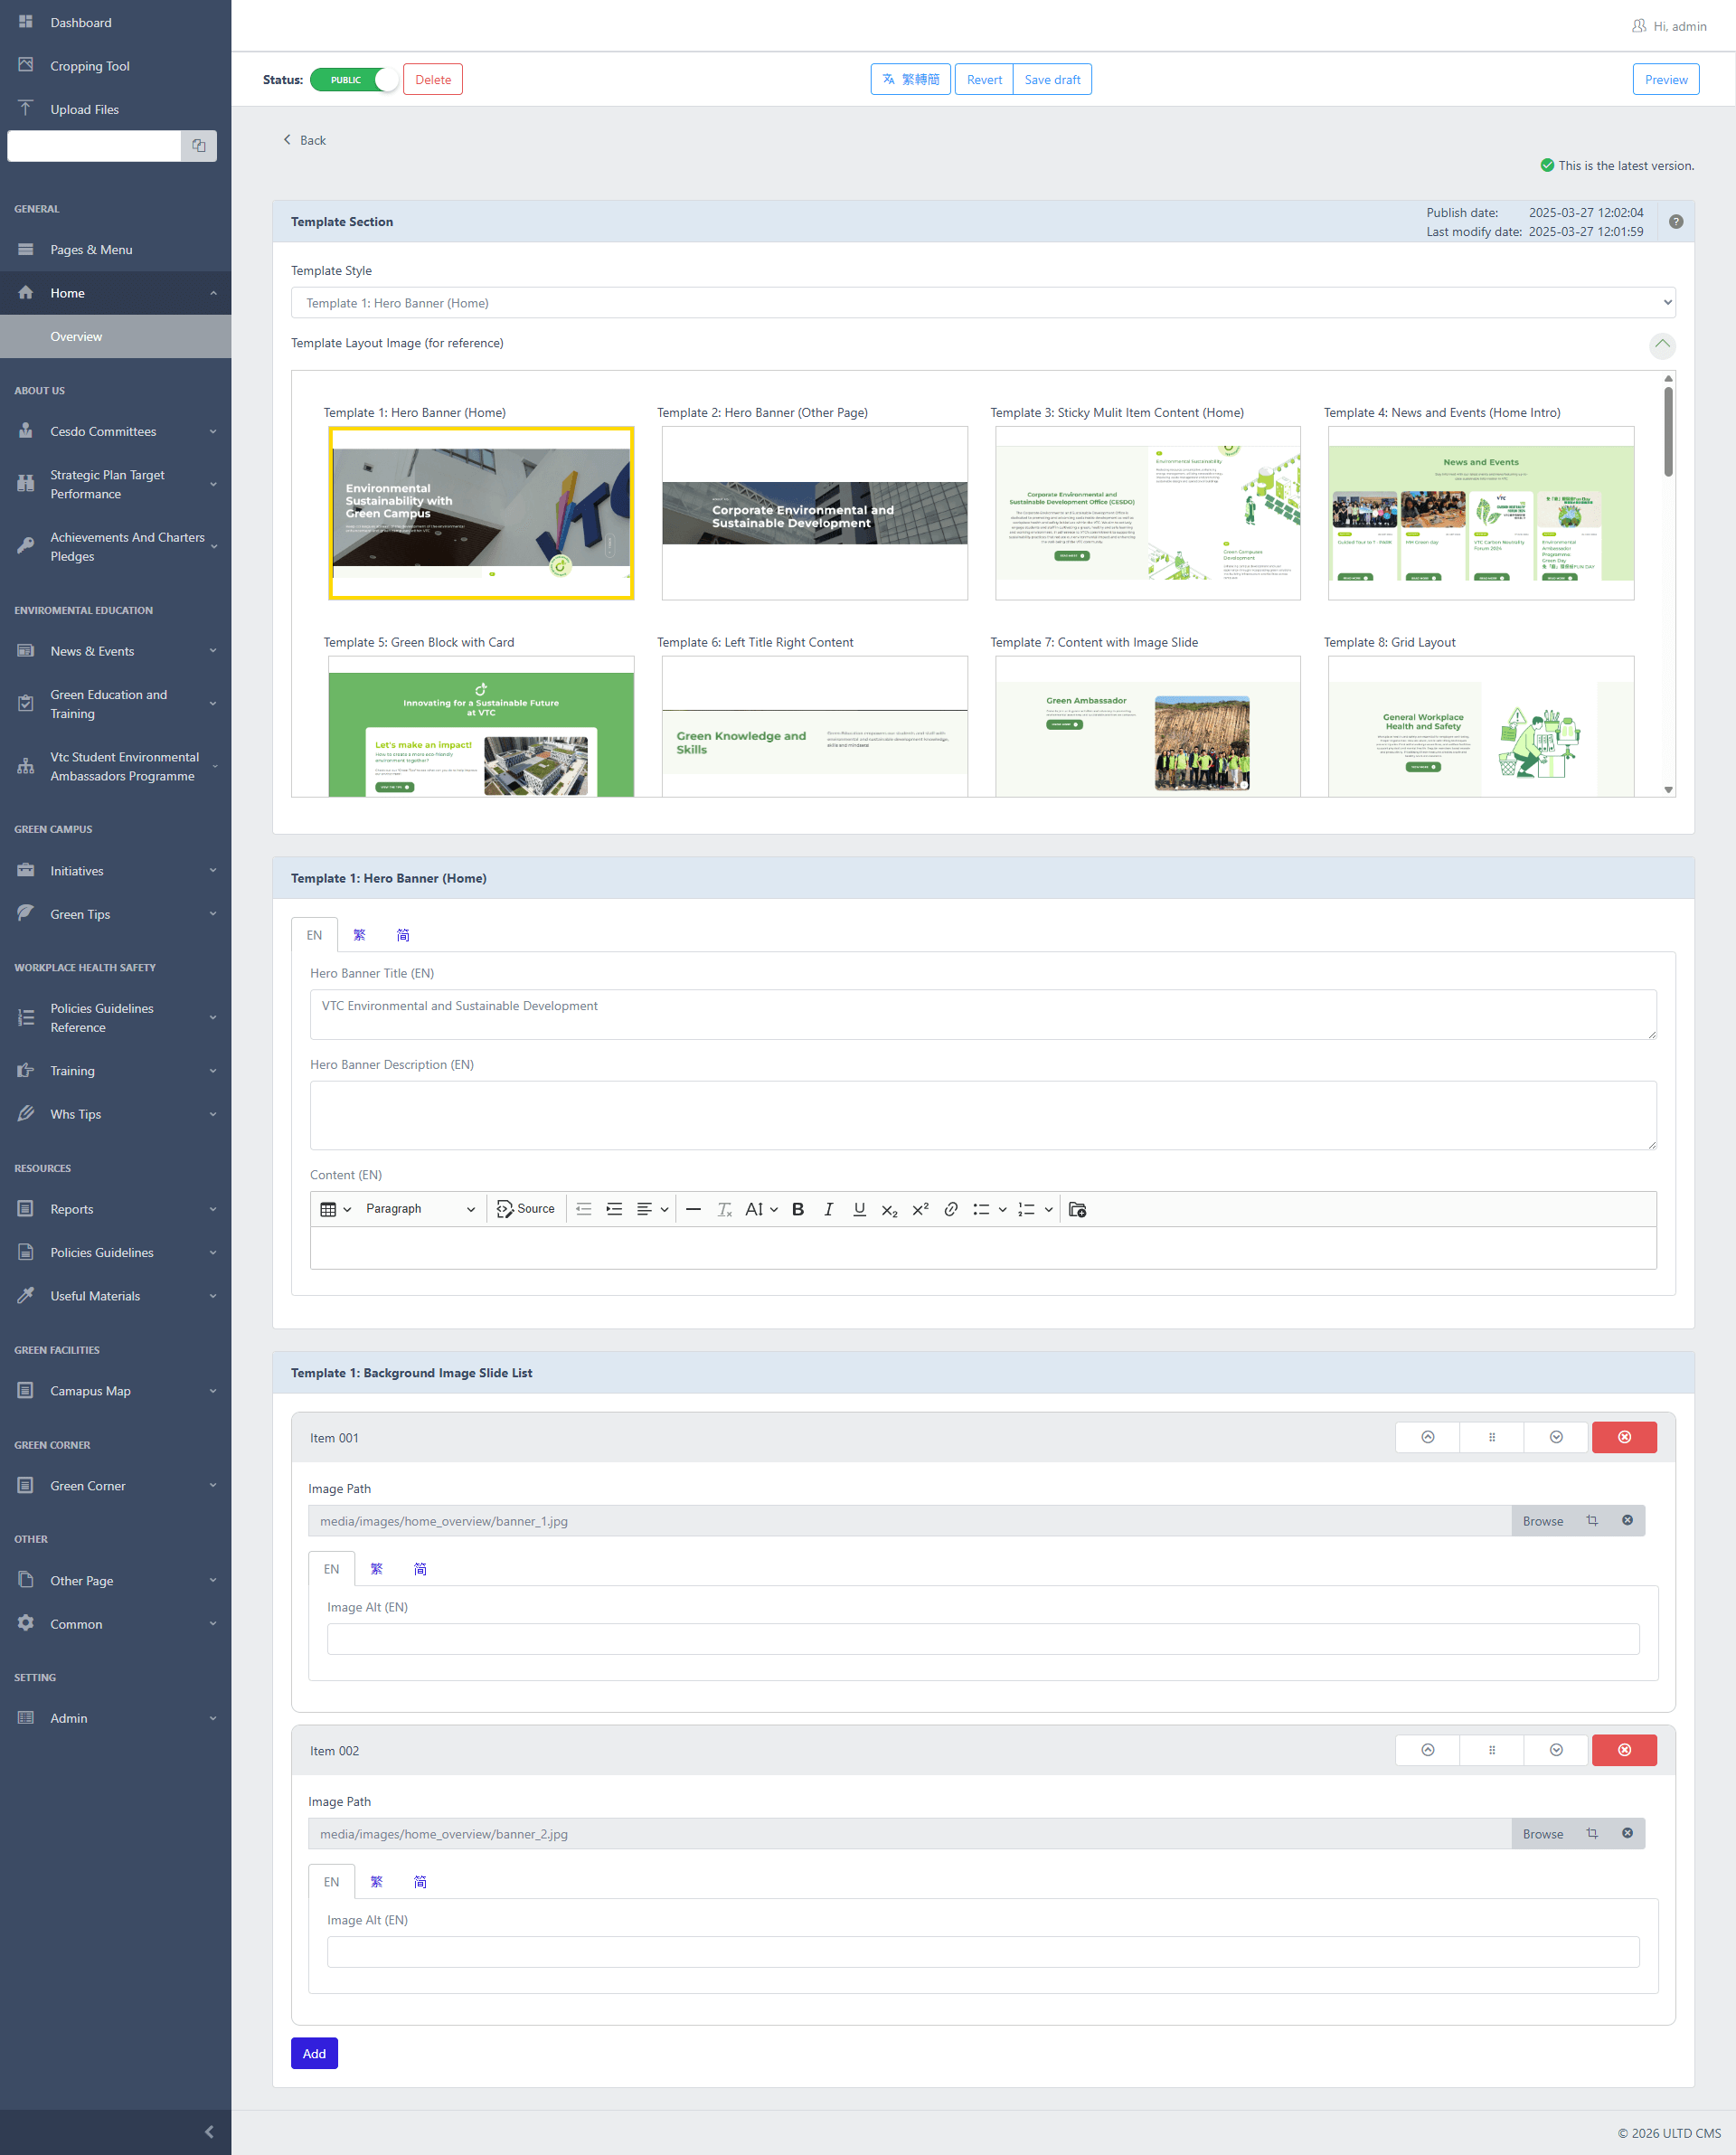Switch hero banner to the 简 tab
1736x2155 pixels.
tap(402, 935)
